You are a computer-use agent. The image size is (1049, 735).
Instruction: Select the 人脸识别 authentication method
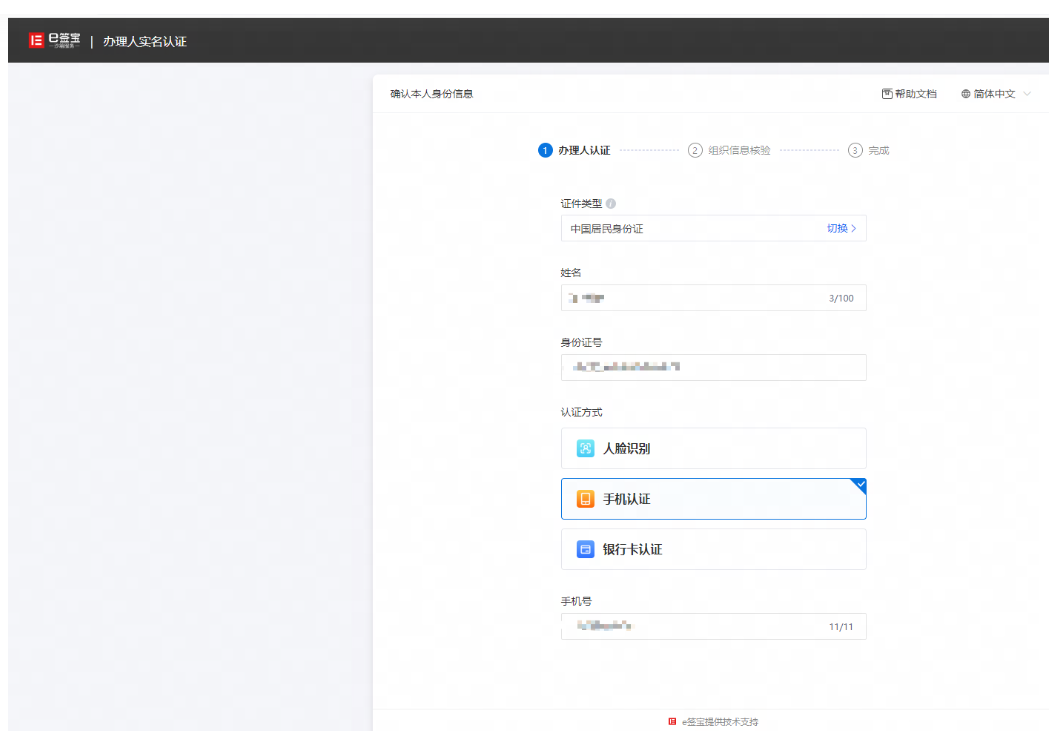coord(714,448)
